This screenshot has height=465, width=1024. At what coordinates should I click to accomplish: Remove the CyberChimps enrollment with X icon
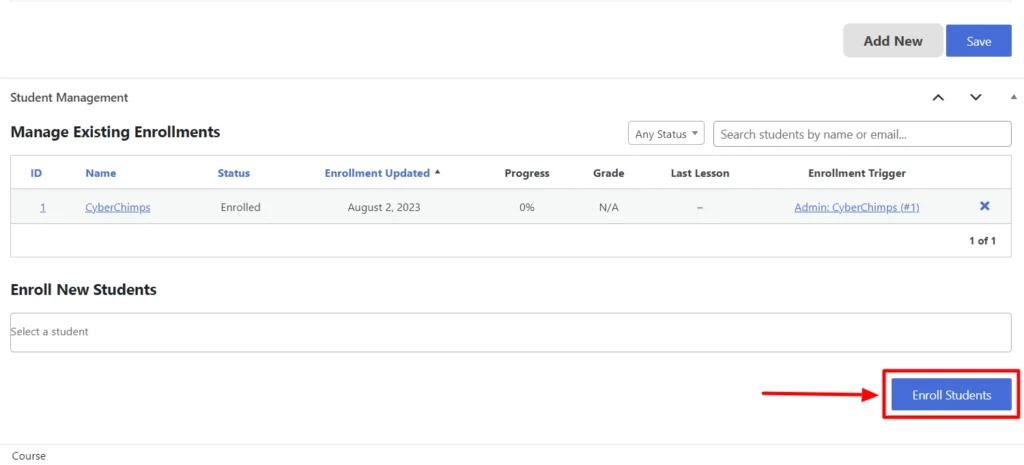pyautogui.click(x=984, y=206)
